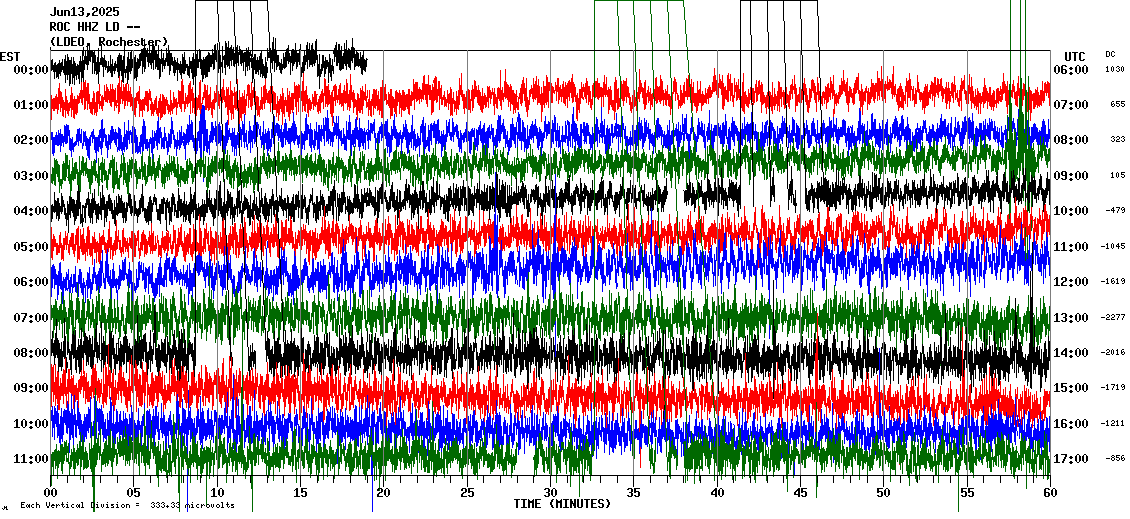Click the TIME (MINUTES) axis title

[562, 504]
